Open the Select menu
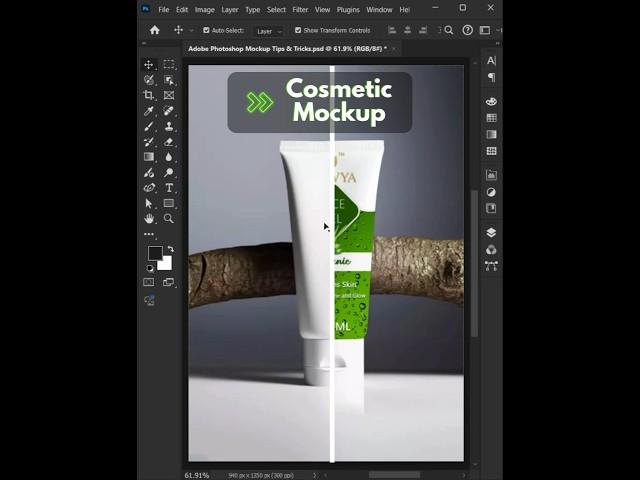Image resolution: width=640 pixels, height=480 pixels. 276,10
